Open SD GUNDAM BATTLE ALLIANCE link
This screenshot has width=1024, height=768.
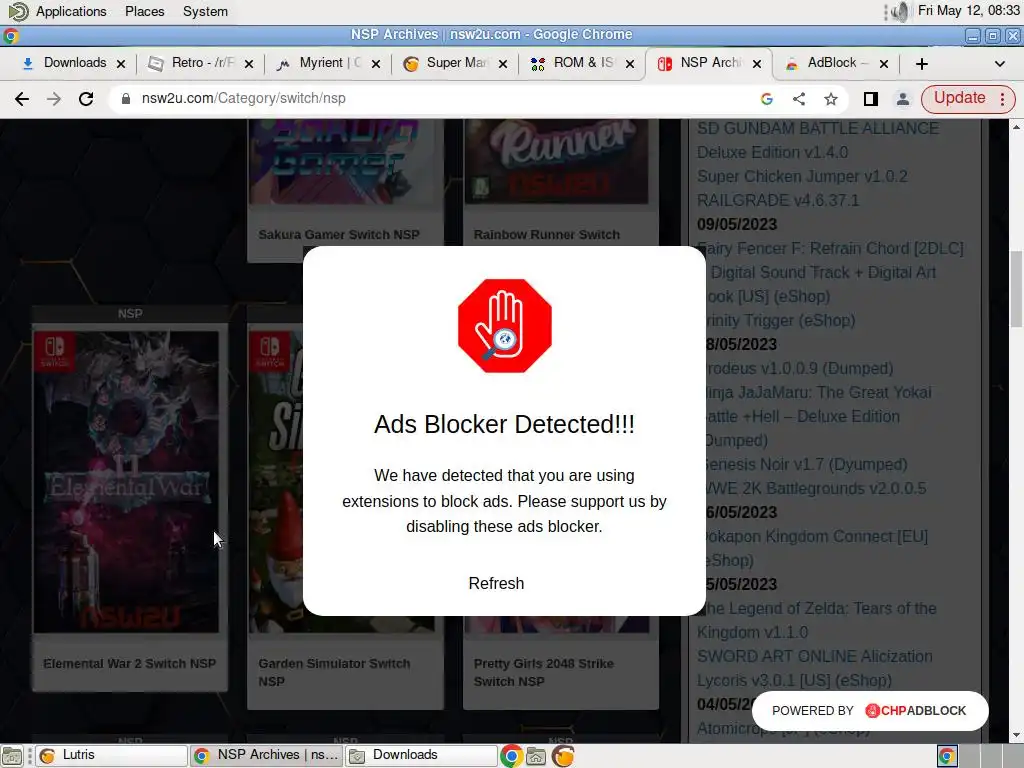point(818,140)
